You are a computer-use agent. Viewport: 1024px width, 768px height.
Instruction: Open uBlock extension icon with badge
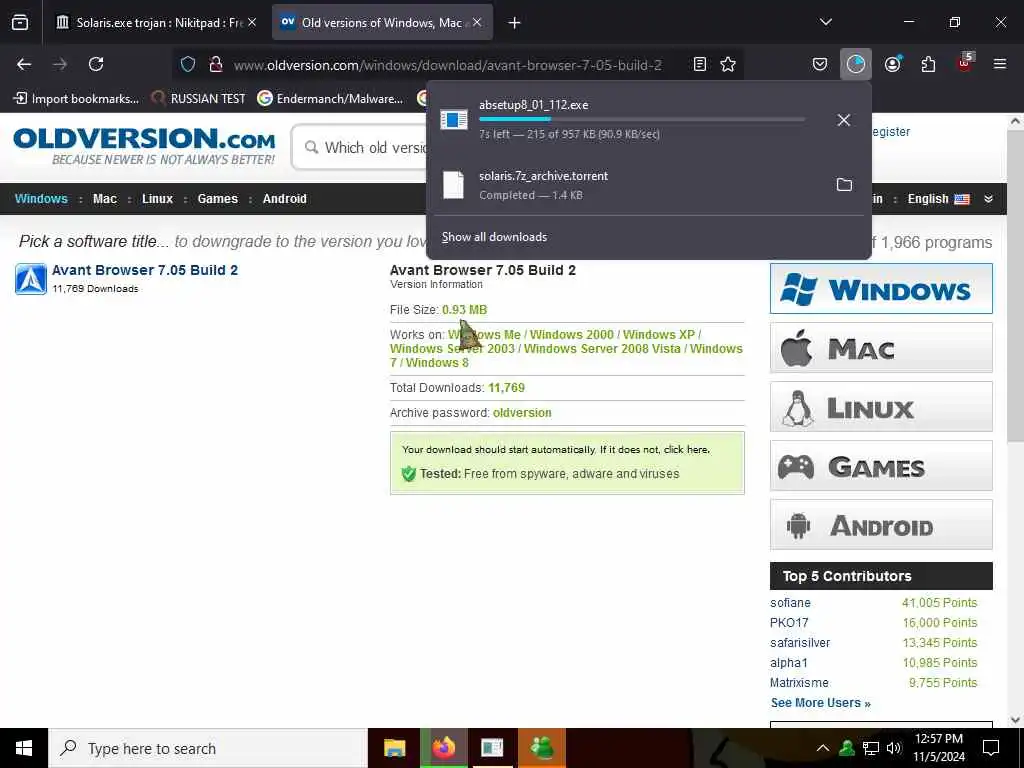click(x=965, y=63)
